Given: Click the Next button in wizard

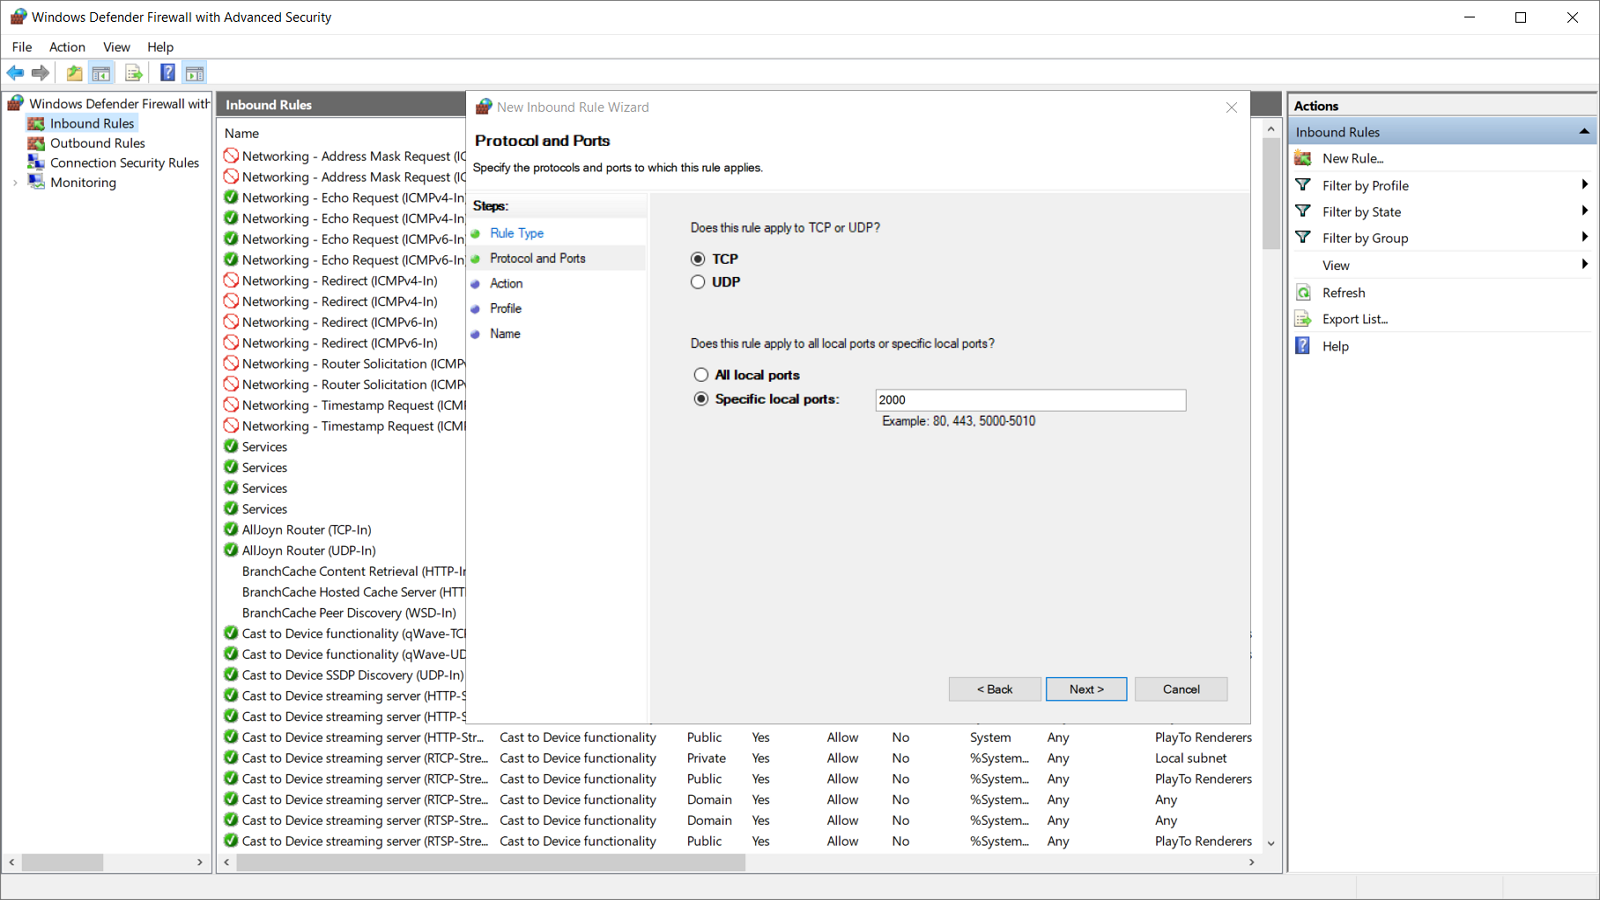Looking at the screenshot, I should click(1086, 689).
